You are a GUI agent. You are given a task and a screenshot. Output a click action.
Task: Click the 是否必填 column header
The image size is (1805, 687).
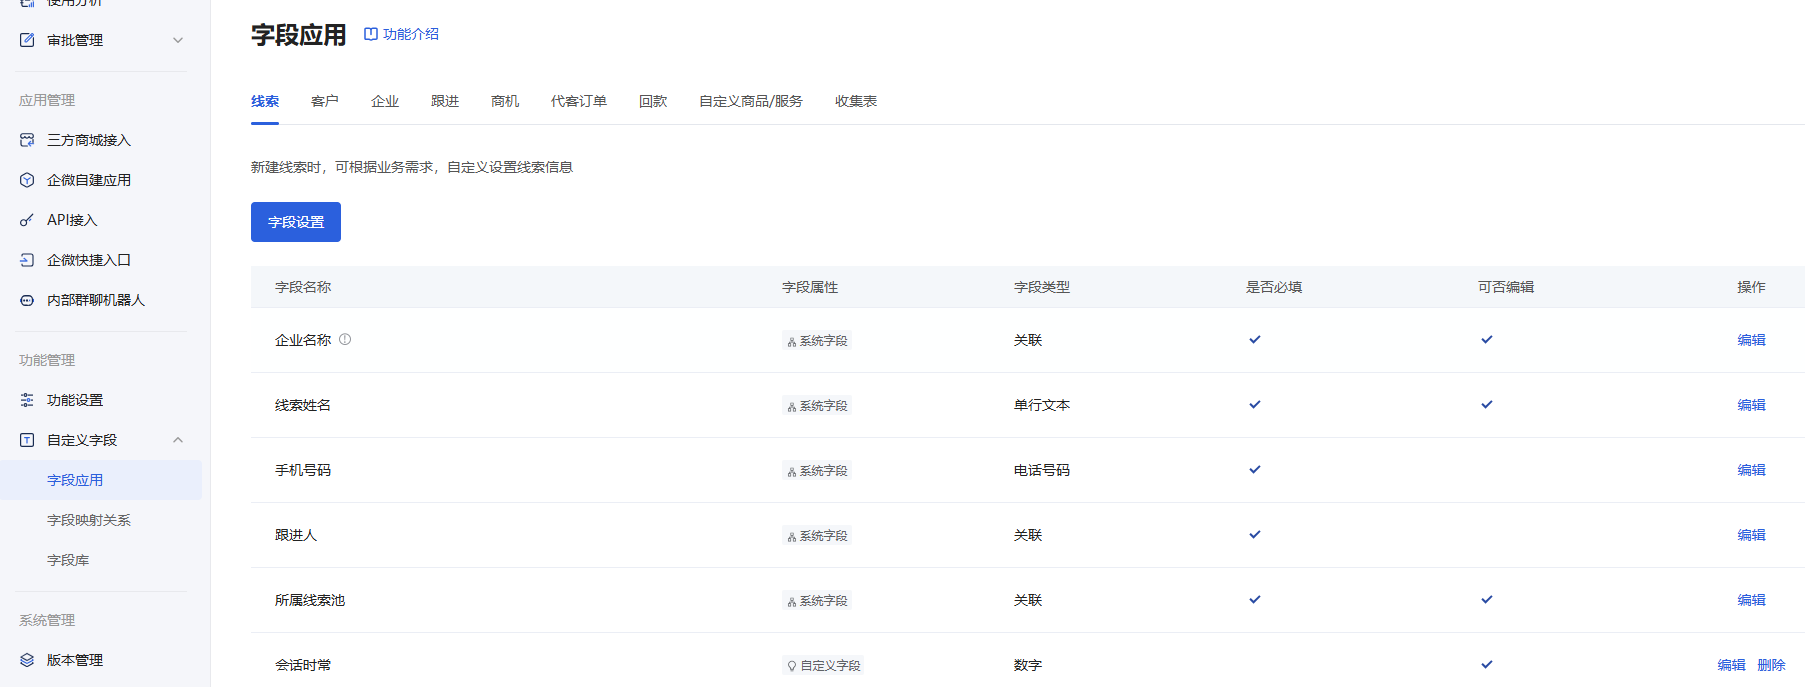point(1274,287)
